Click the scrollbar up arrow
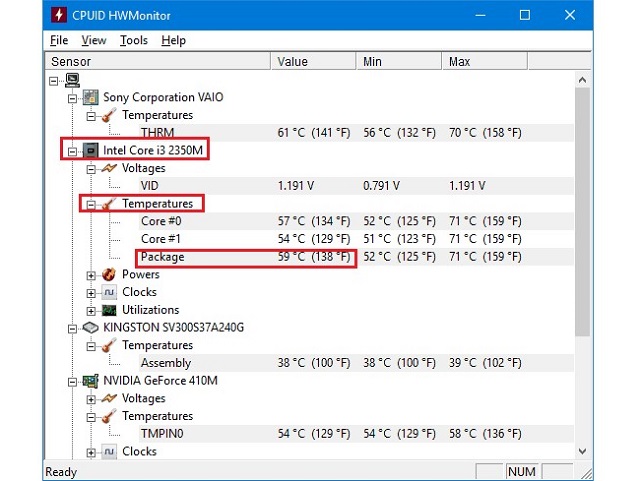 pos(582,80)
